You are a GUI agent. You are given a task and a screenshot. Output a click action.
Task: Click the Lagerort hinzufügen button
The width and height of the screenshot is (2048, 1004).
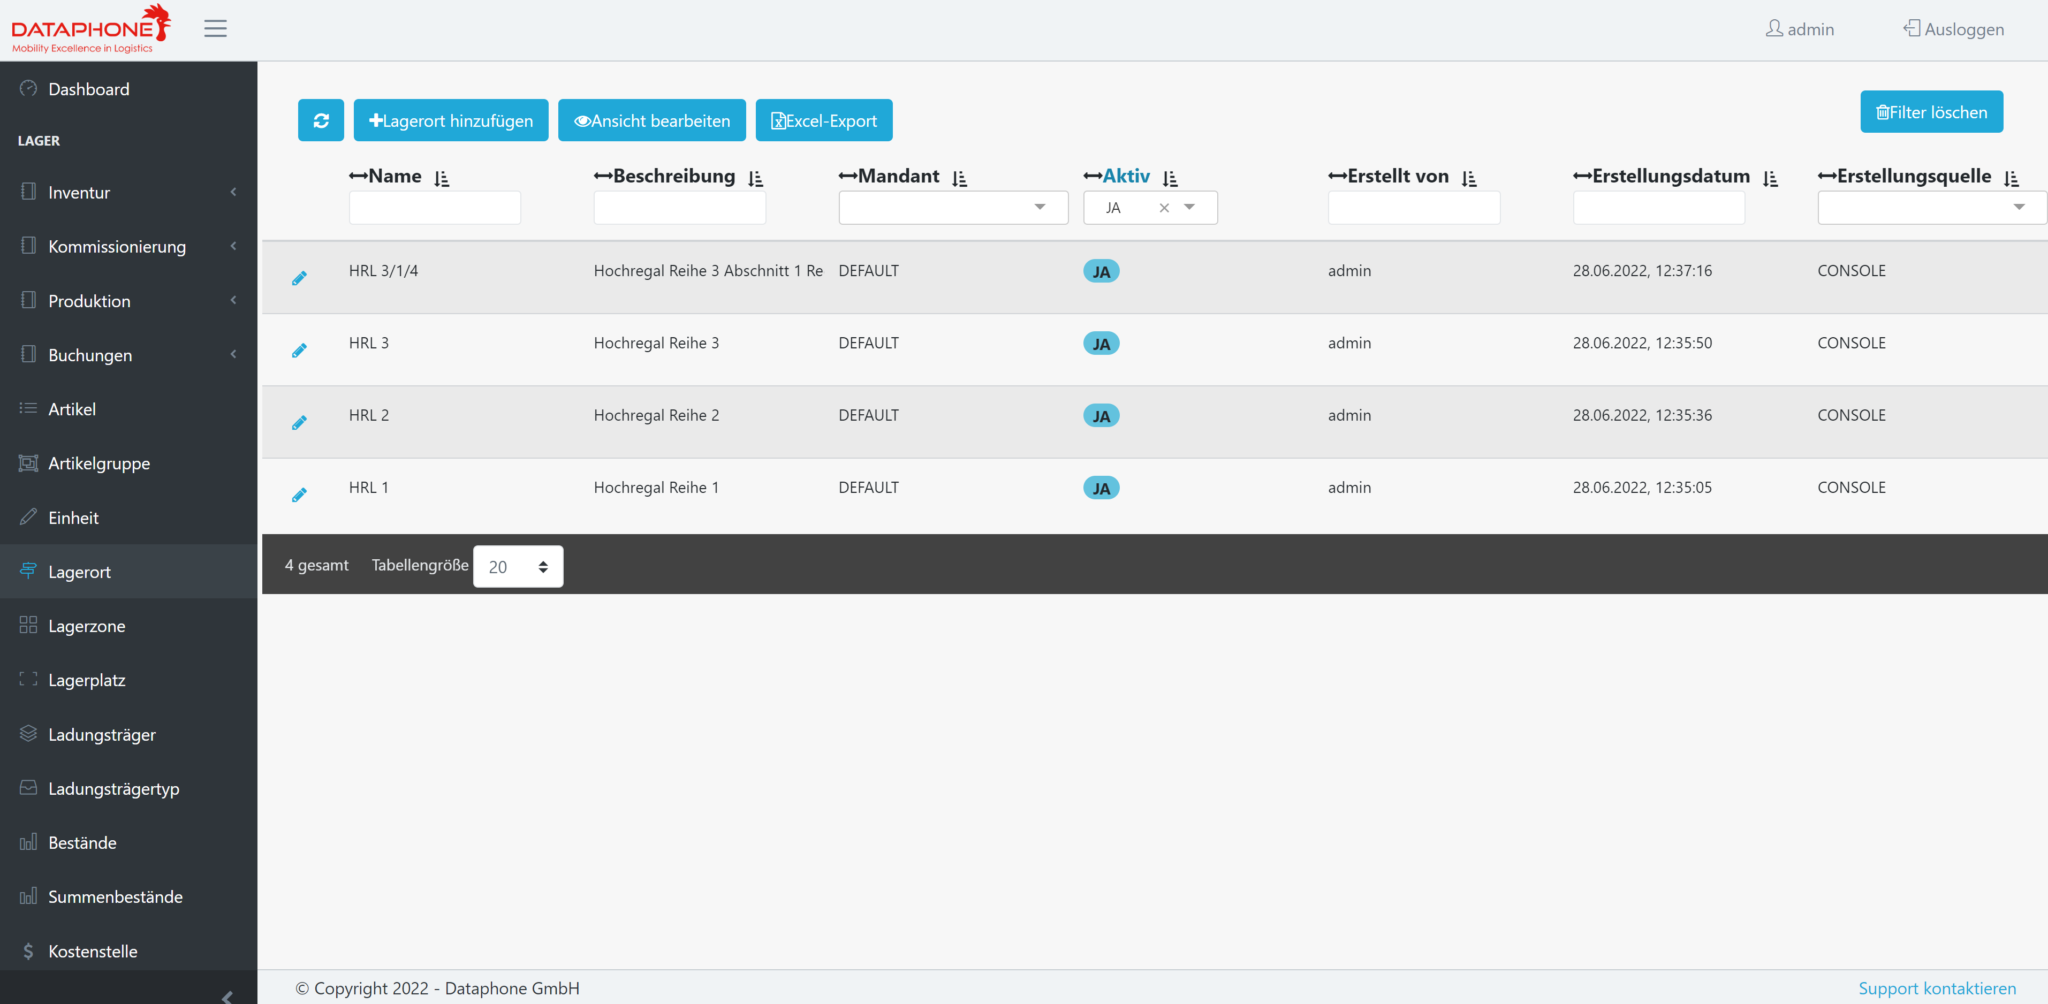(x=450, y=120)
